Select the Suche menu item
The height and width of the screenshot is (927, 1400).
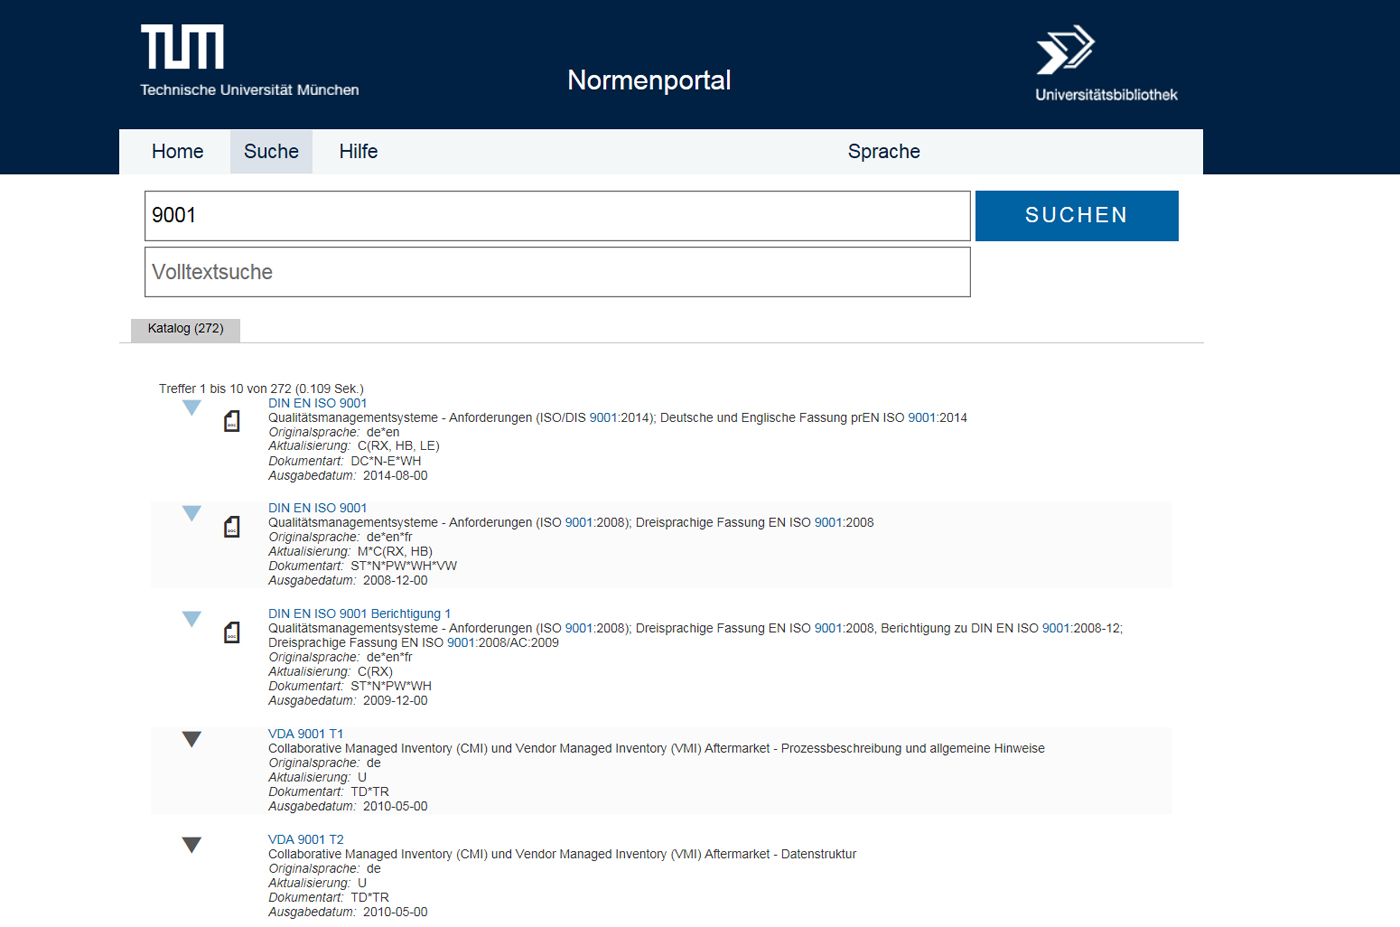point(271,151)
